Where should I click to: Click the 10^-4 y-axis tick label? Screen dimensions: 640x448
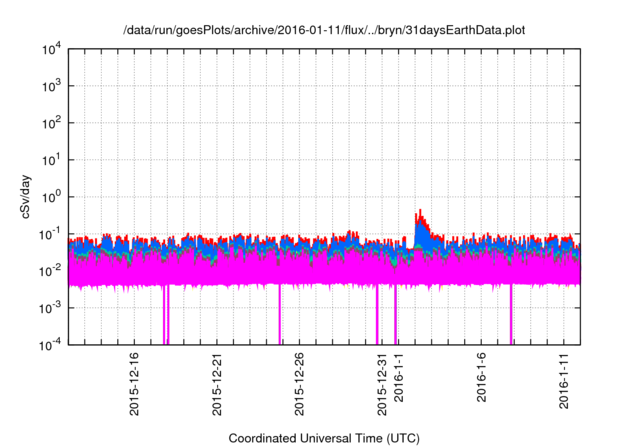(51, 345)
